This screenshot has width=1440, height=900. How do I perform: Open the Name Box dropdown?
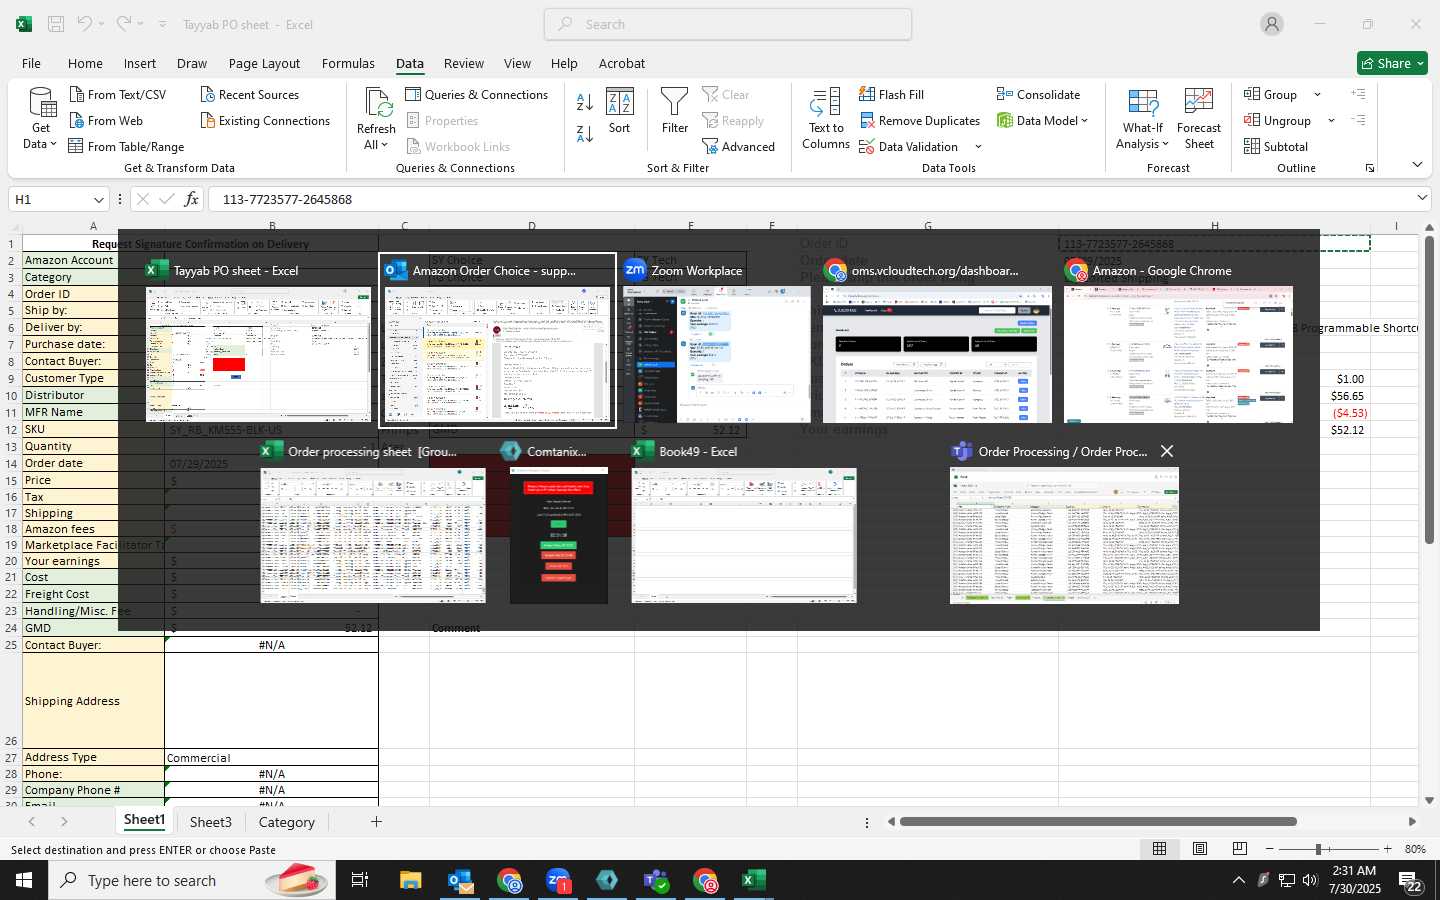coord(98,200)
